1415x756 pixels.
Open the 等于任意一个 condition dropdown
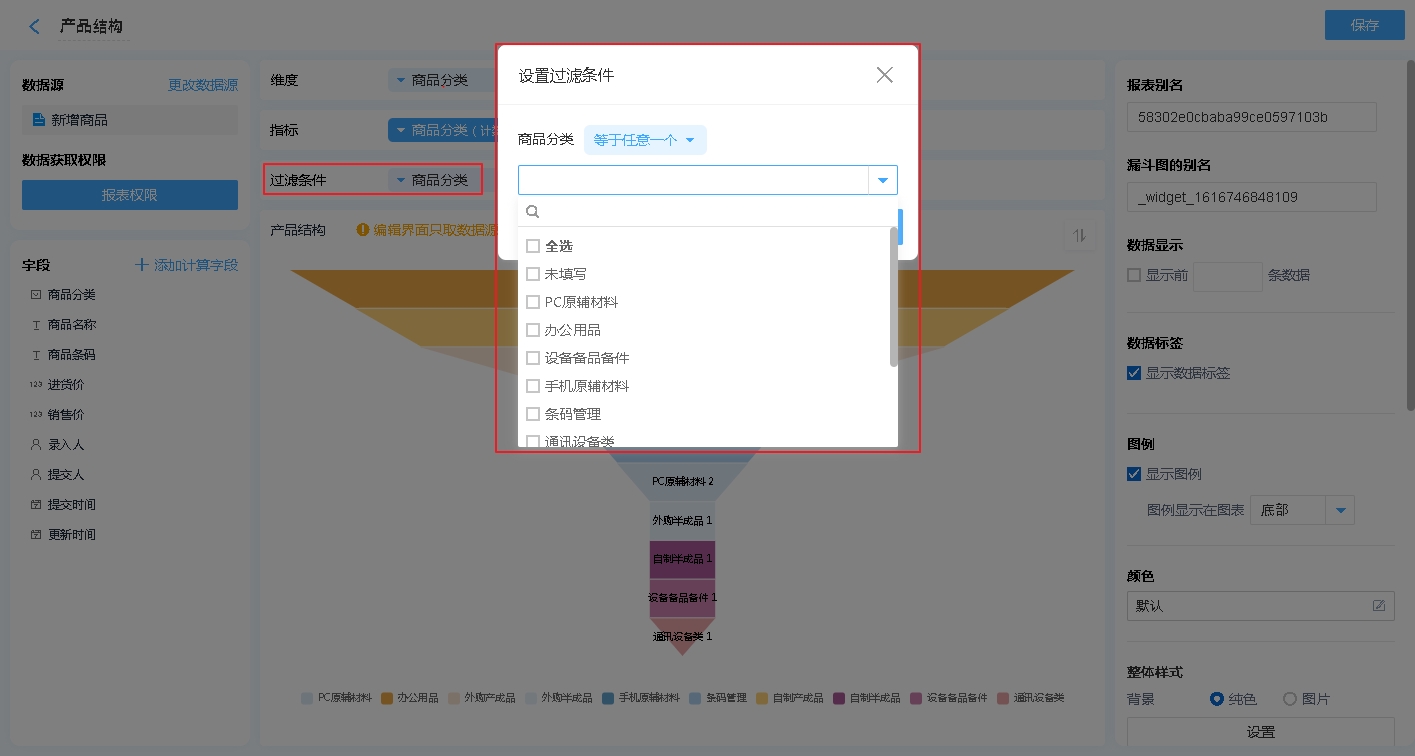(x=645, y=140)
